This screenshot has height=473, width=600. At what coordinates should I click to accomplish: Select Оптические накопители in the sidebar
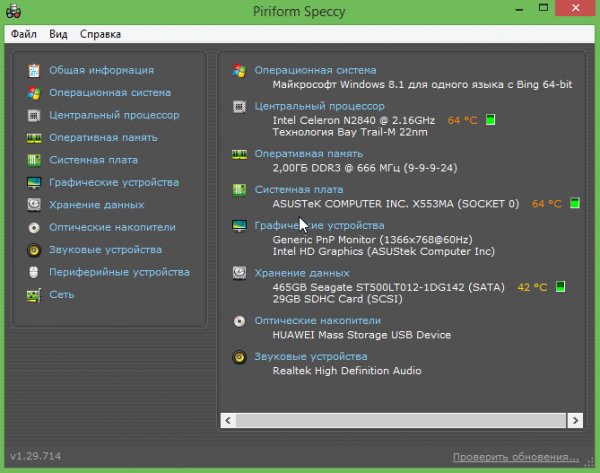[x=112, y=227]
